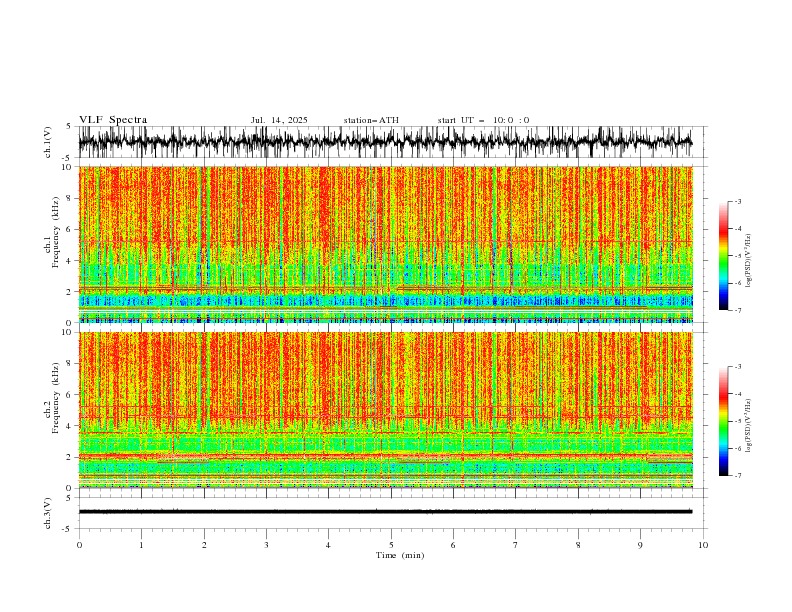This screenshot has width=792, height=612.
Task: Click time axis tick label 6
Action: point(453,545)
